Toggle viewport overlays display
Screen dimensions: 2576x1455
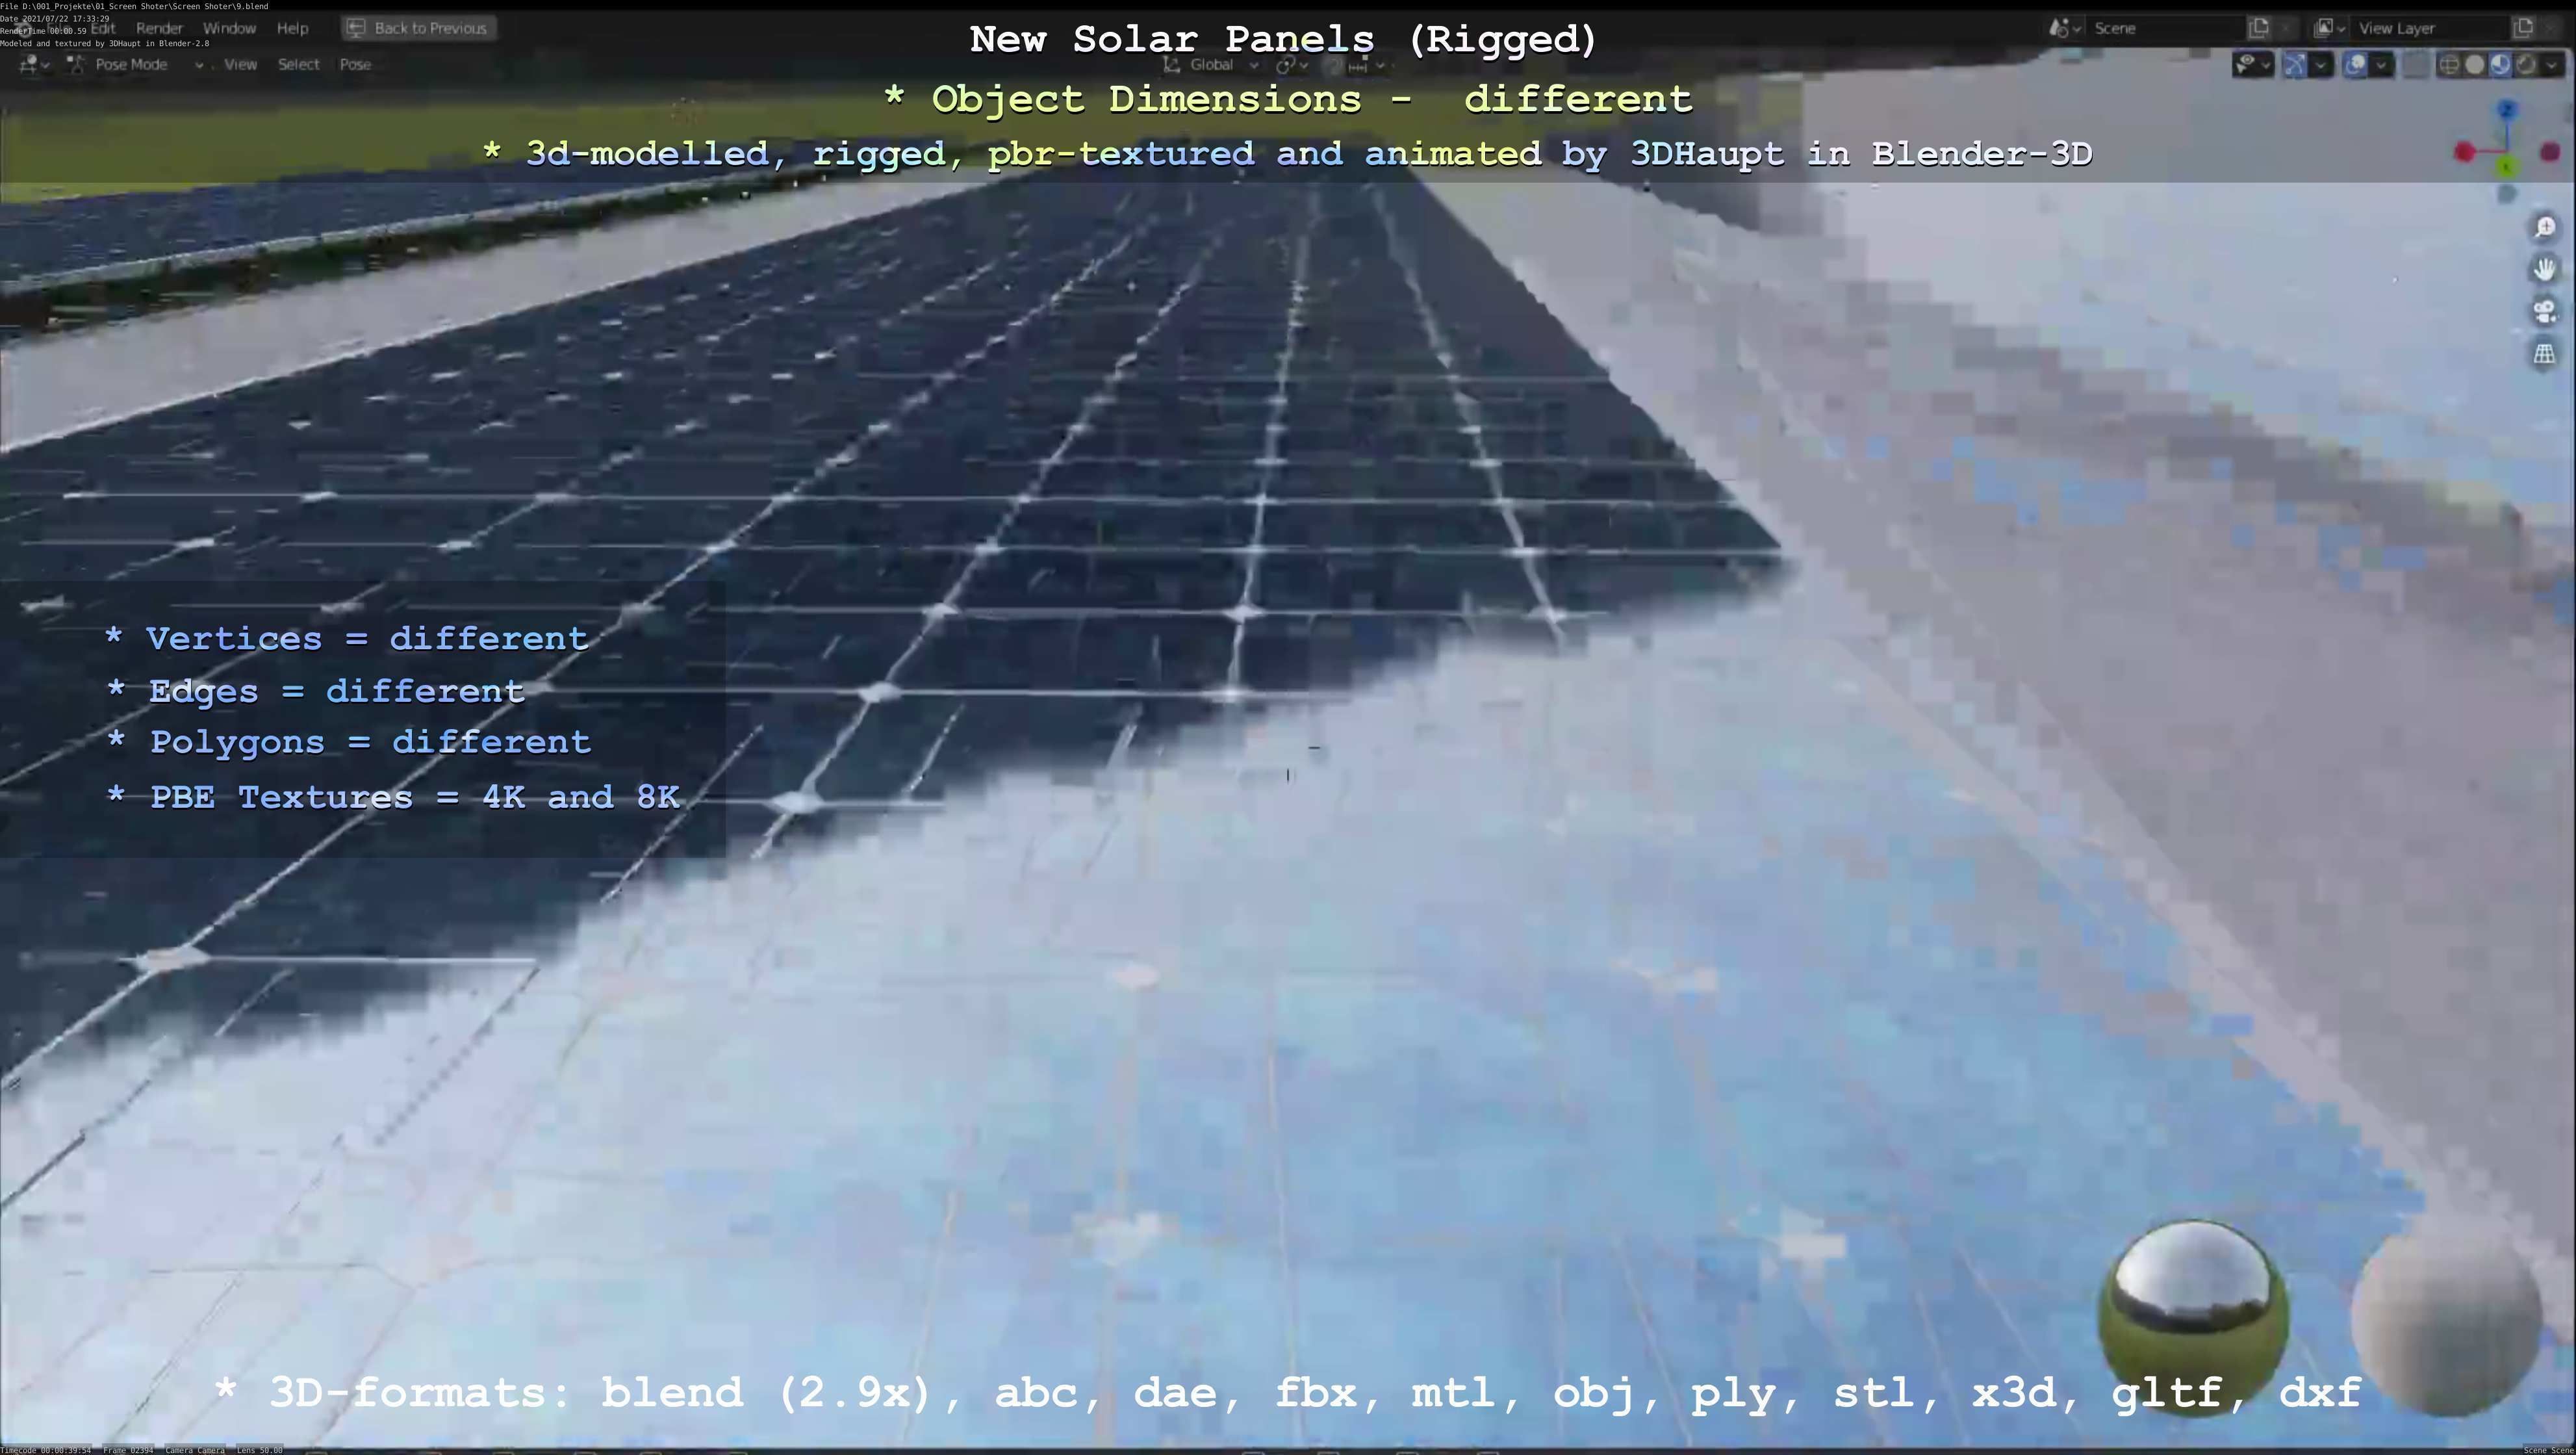coord(2355,66)
